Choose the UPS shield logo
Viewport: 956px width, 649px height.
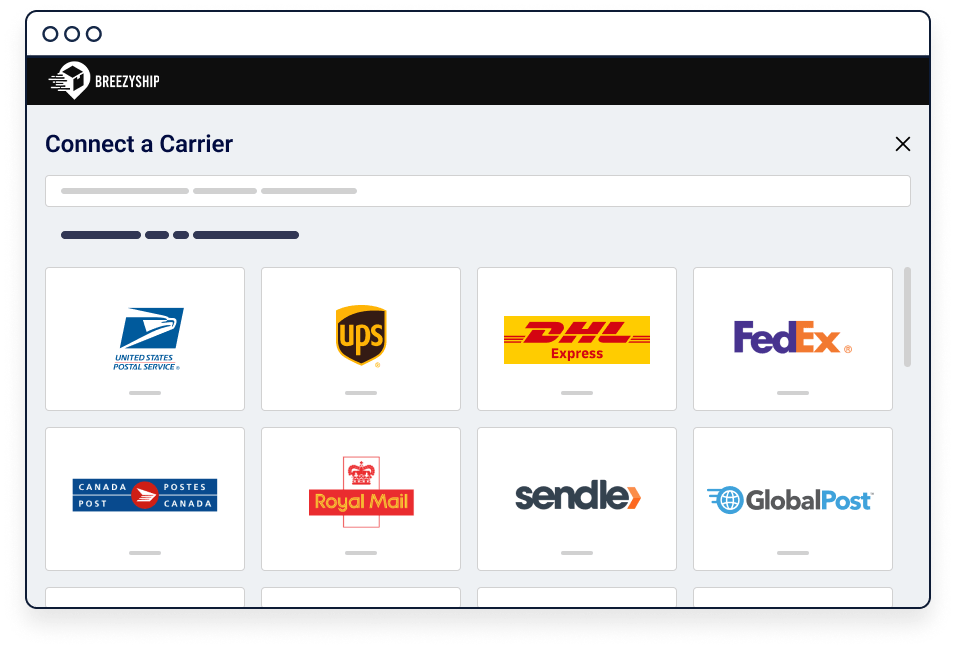(361, 336)
